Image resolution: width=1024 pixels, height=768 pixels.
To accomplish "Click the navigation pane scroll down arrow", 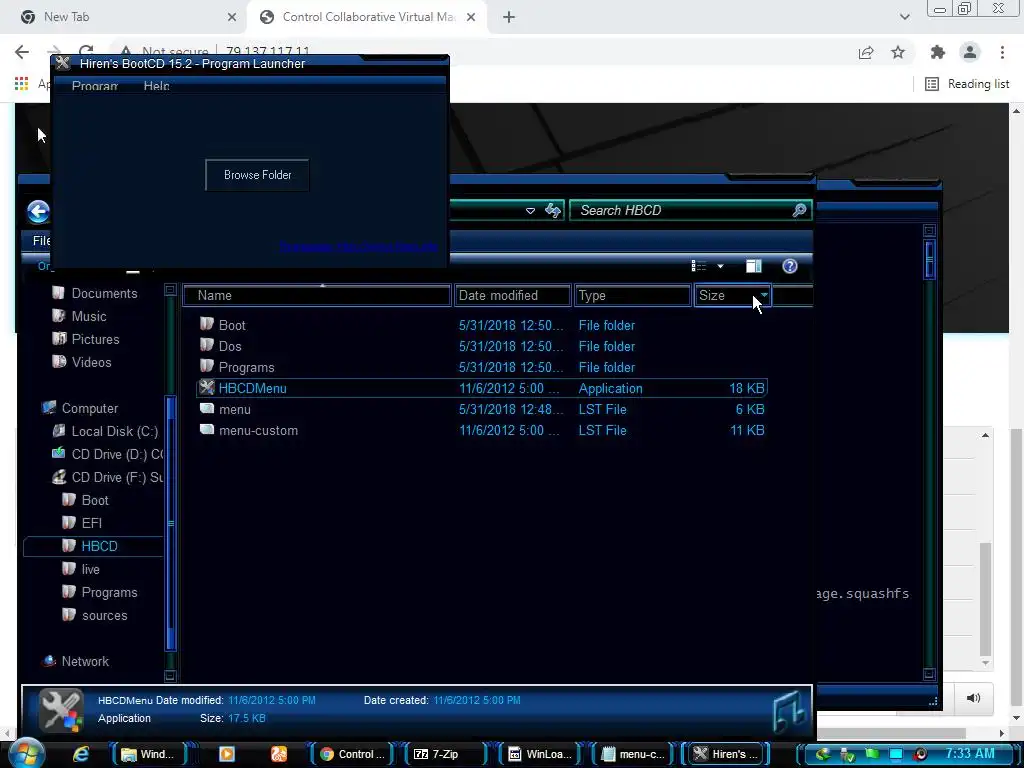I will 170,676.
